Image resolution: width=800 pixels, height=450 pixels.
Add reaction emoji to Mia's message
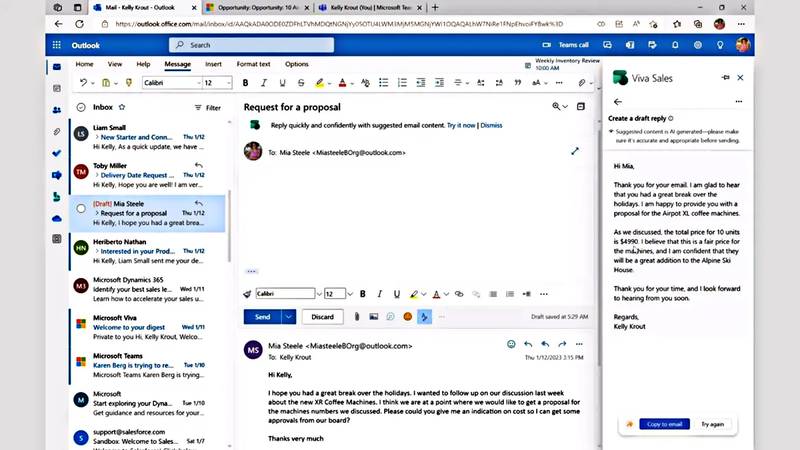(x=511, y=344)
